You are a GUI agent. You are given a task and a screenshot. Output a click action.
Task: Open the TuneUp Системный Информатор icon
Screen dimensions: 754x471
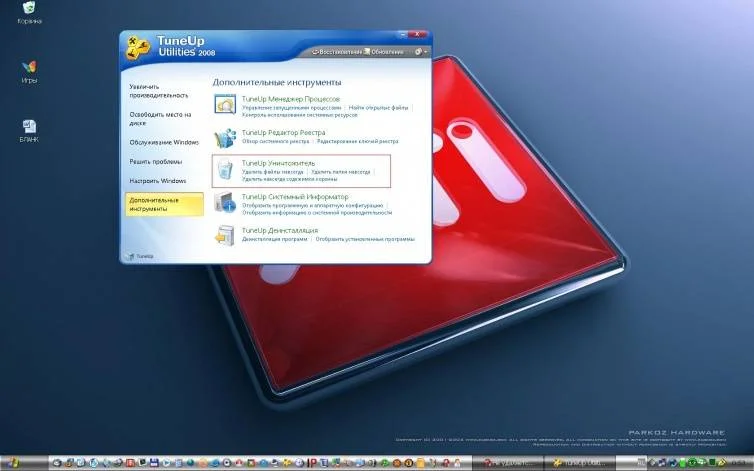(x=225, y=202)
